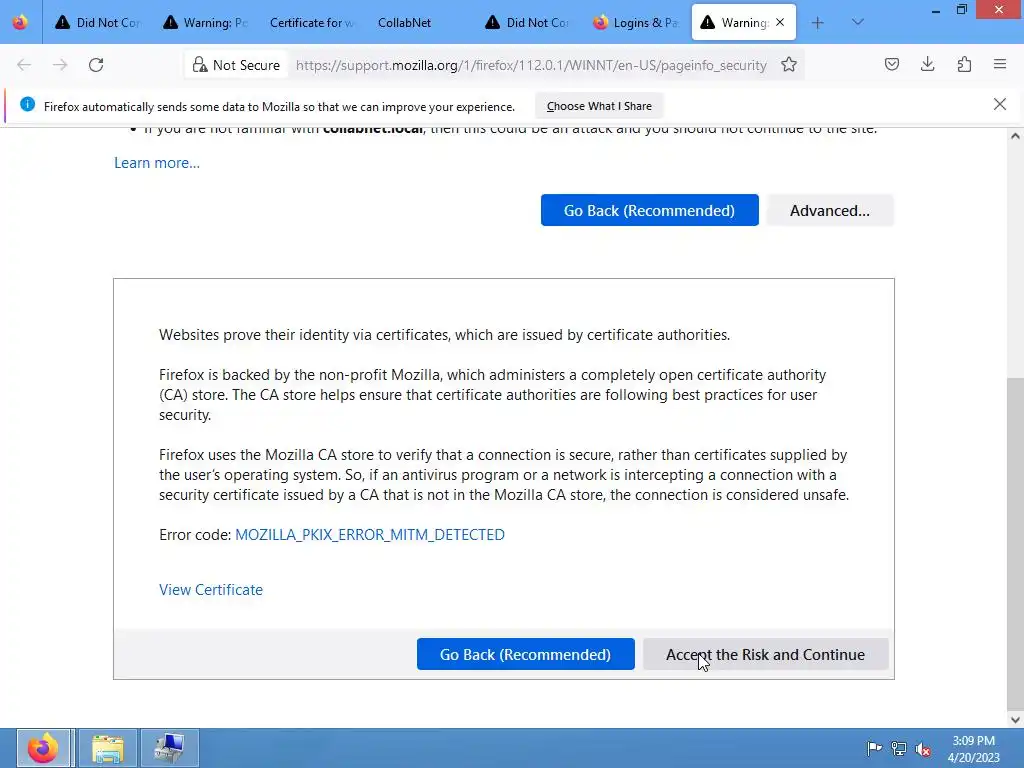Click the Action Center flag tray icon
The width and height of the screenshot is (1024, 768).
point(874,748)
